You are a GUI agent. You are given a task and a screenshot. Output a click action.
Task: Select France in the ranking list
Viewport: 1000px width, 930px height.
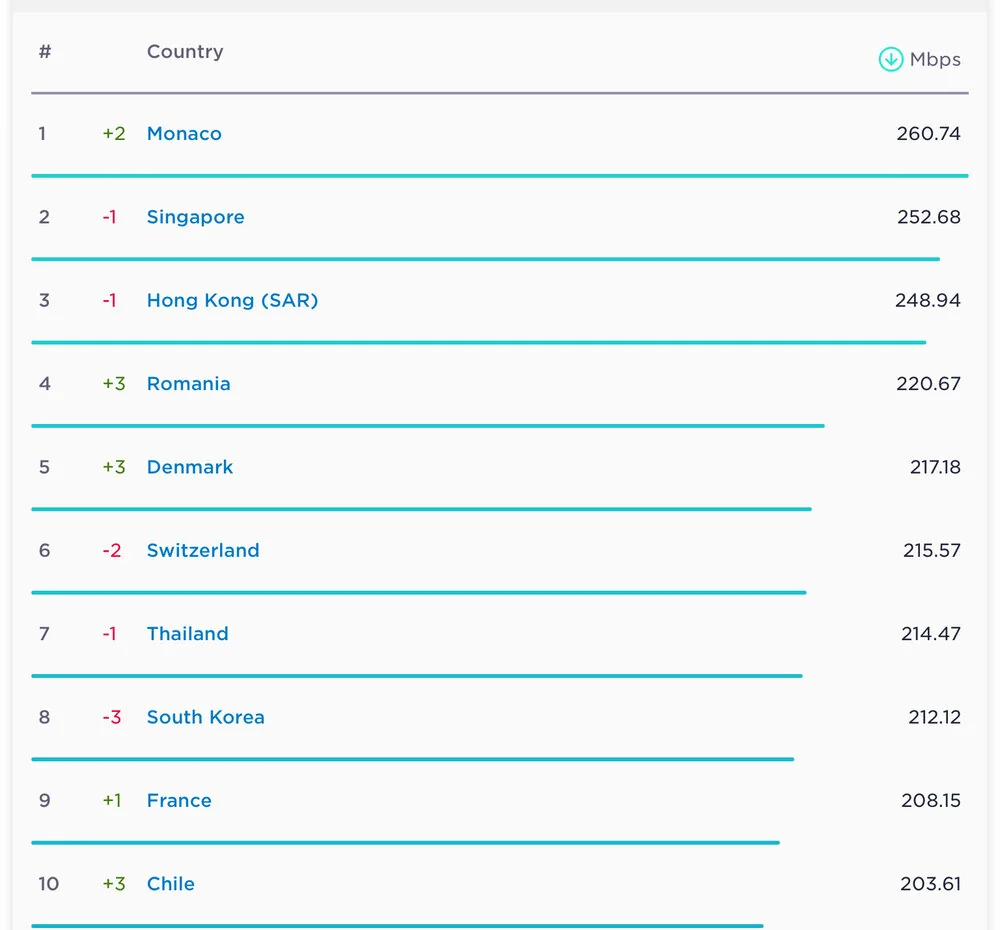pos(179,800)
